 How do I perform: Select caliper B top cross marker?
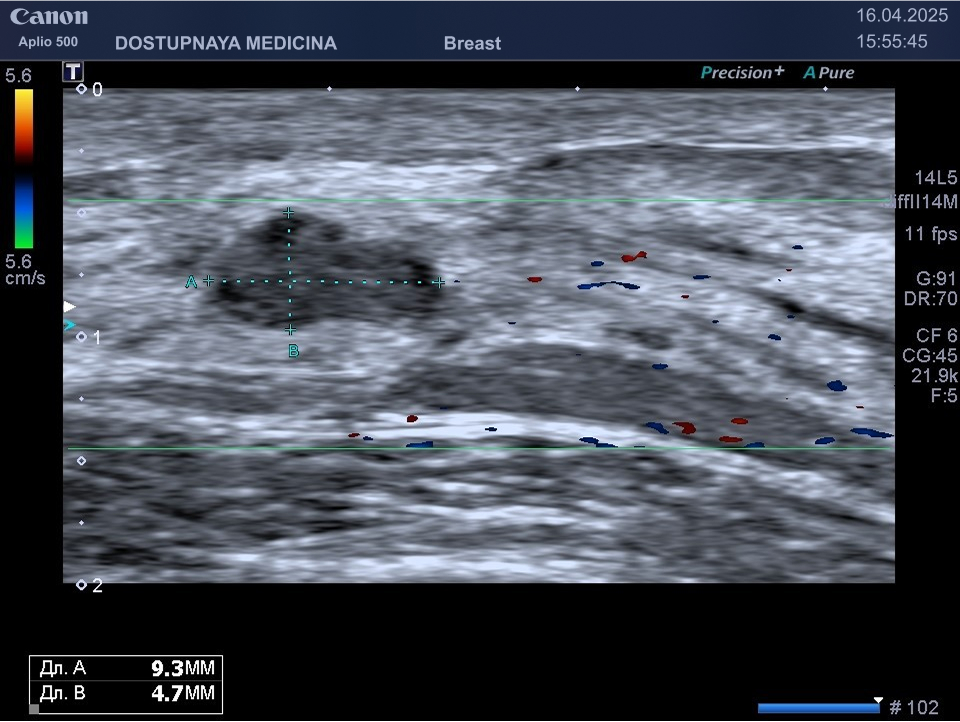[x=289, y=213]
